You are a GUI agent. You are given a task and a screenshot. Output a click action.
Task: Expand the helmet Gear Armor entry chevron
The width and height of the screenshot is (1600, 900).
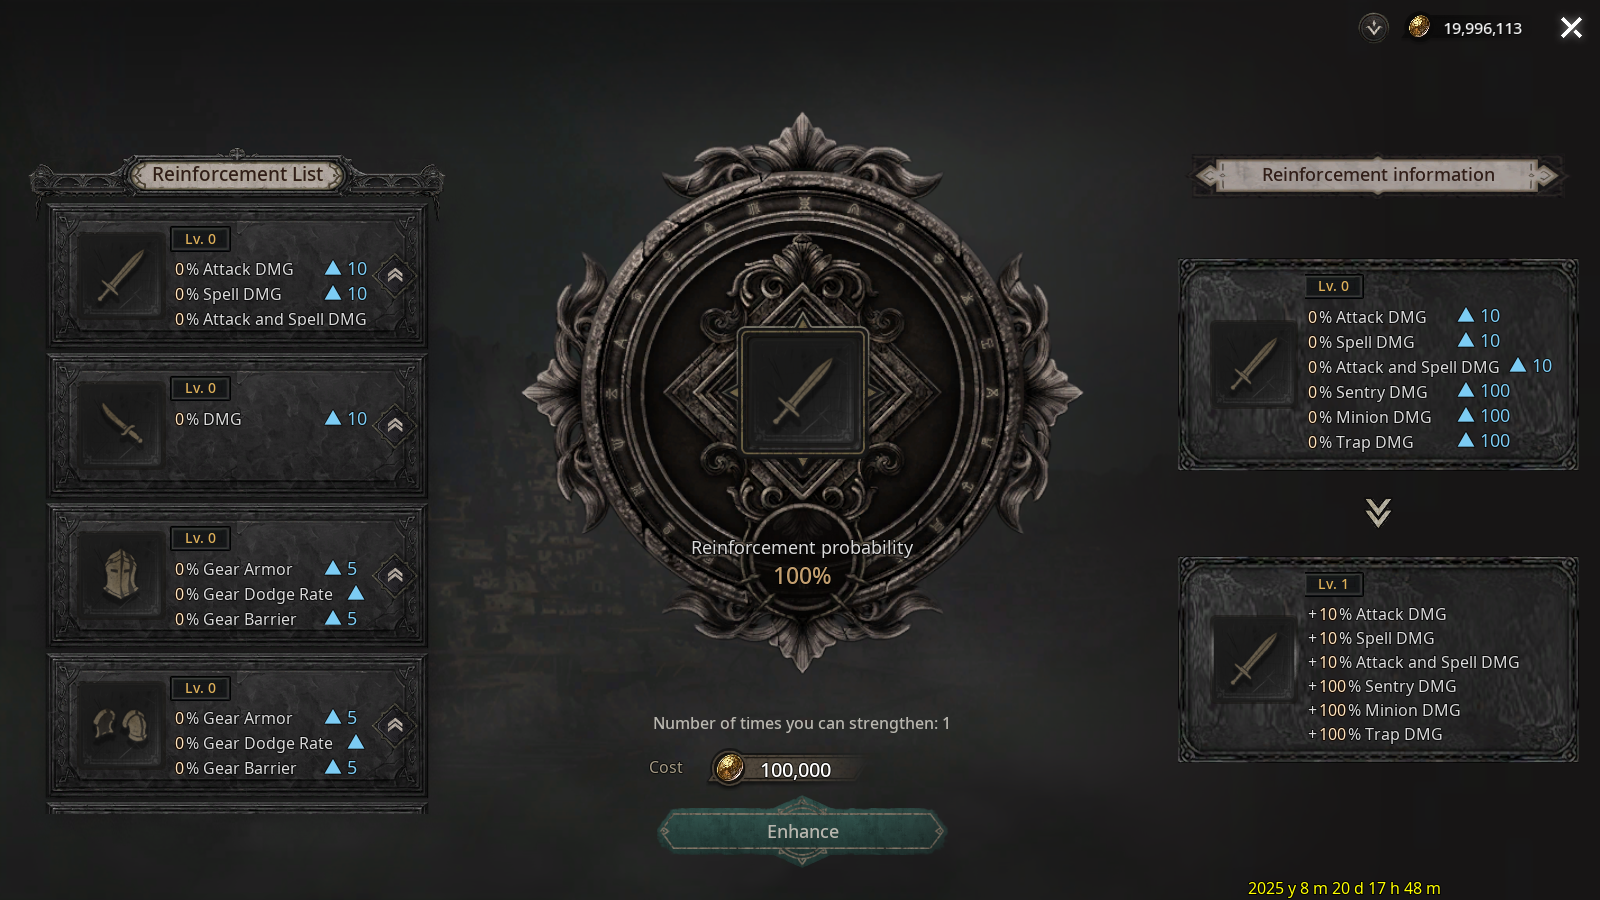click(395, 575)
